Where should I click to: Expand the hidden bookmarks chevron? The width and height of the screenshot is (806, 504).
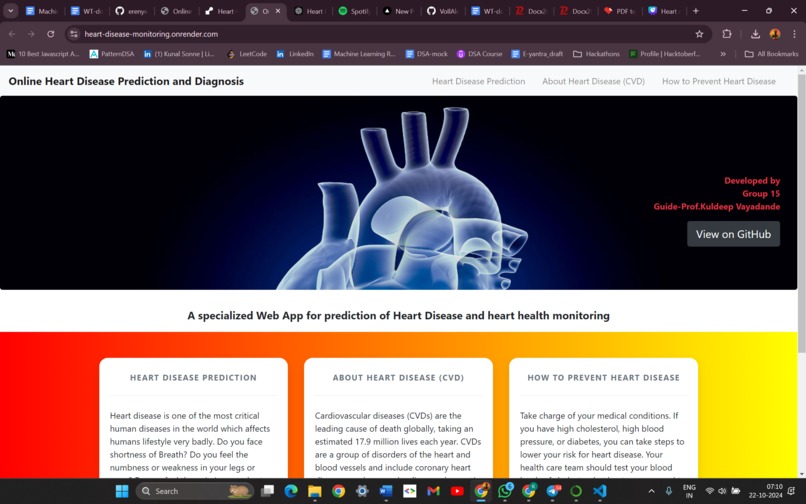click(x=723, y=53)
